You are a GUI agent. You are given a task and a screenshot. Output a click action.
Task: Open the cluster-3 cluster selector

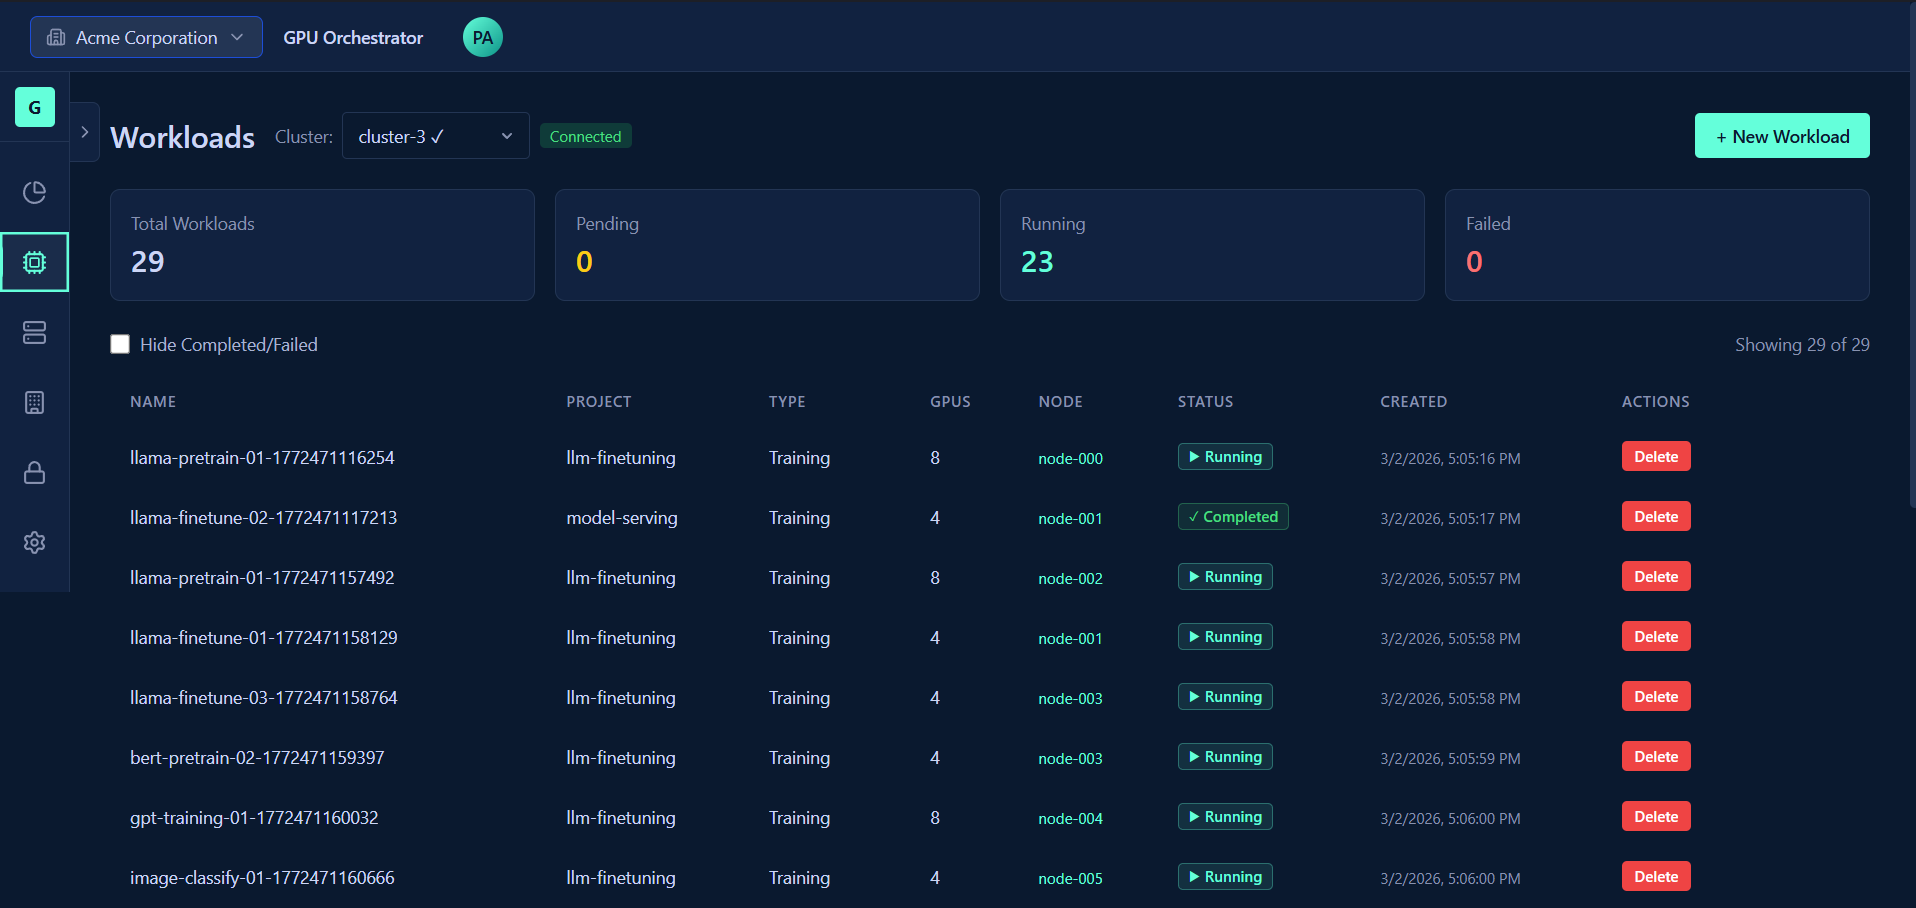pos(435,136)
